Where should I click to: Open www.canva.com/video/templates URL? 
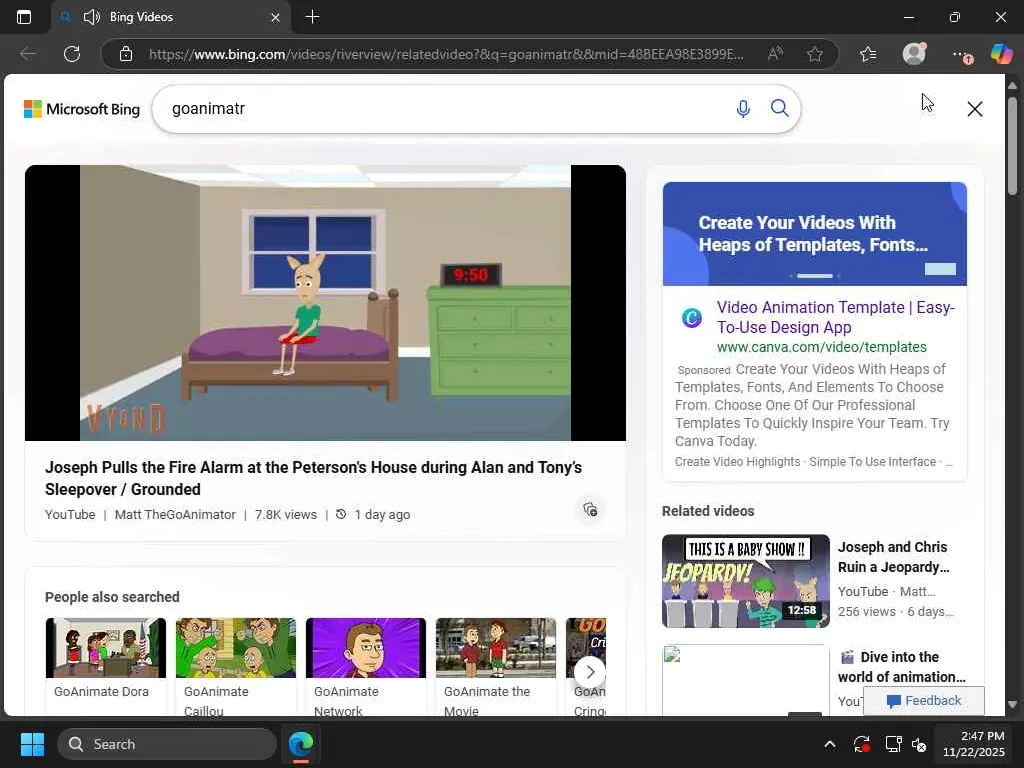822,347
